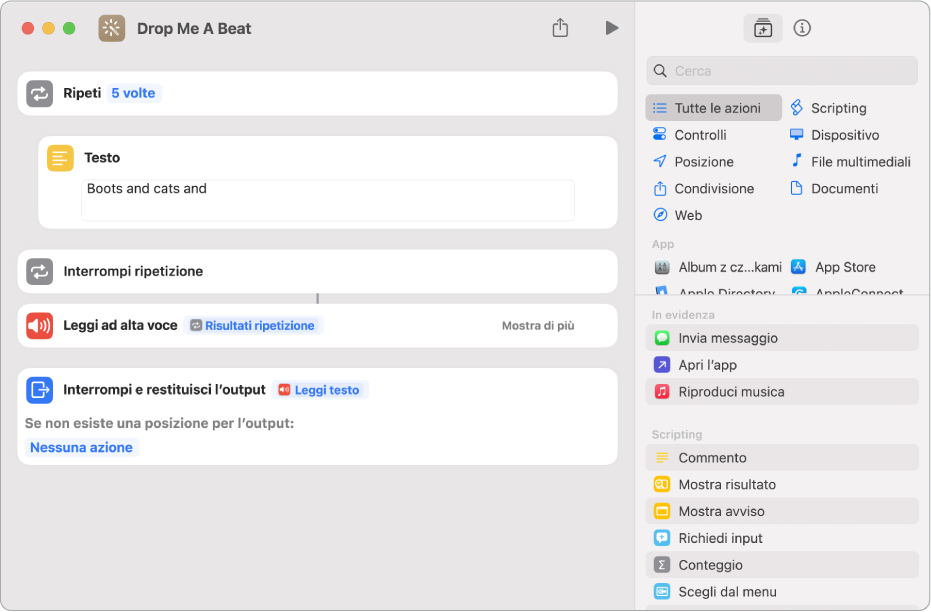Add the Scegli dal menu action

point(782,592)
